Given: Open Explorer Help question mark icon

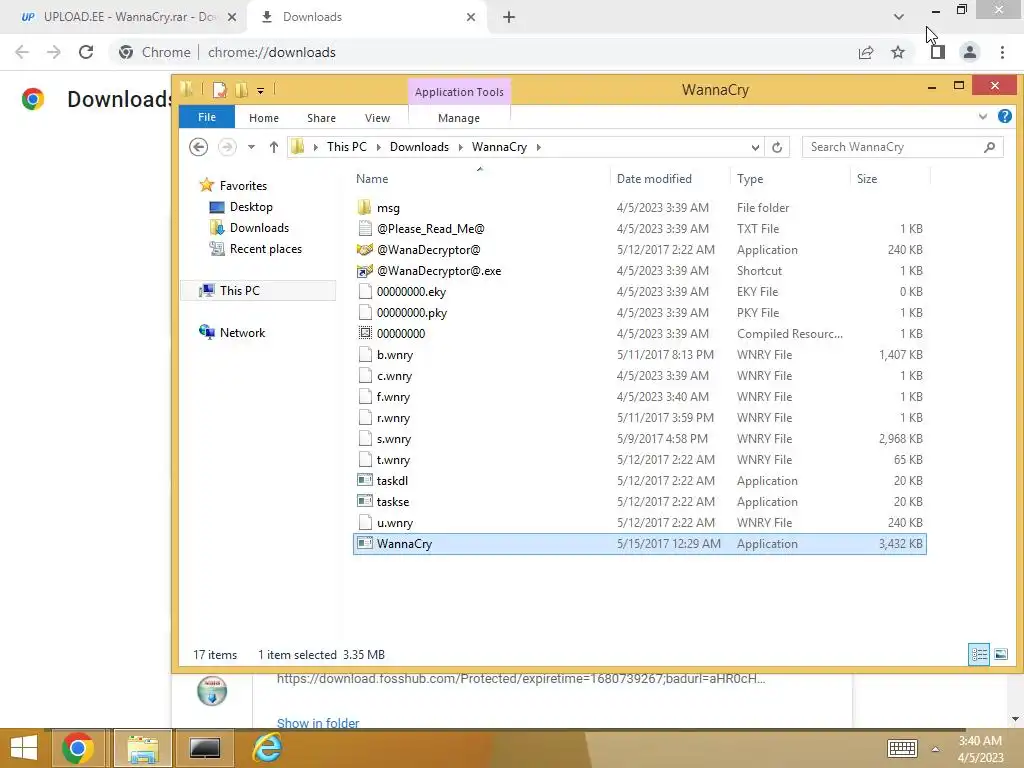Looking at the screenshot, I should 1004,116.
